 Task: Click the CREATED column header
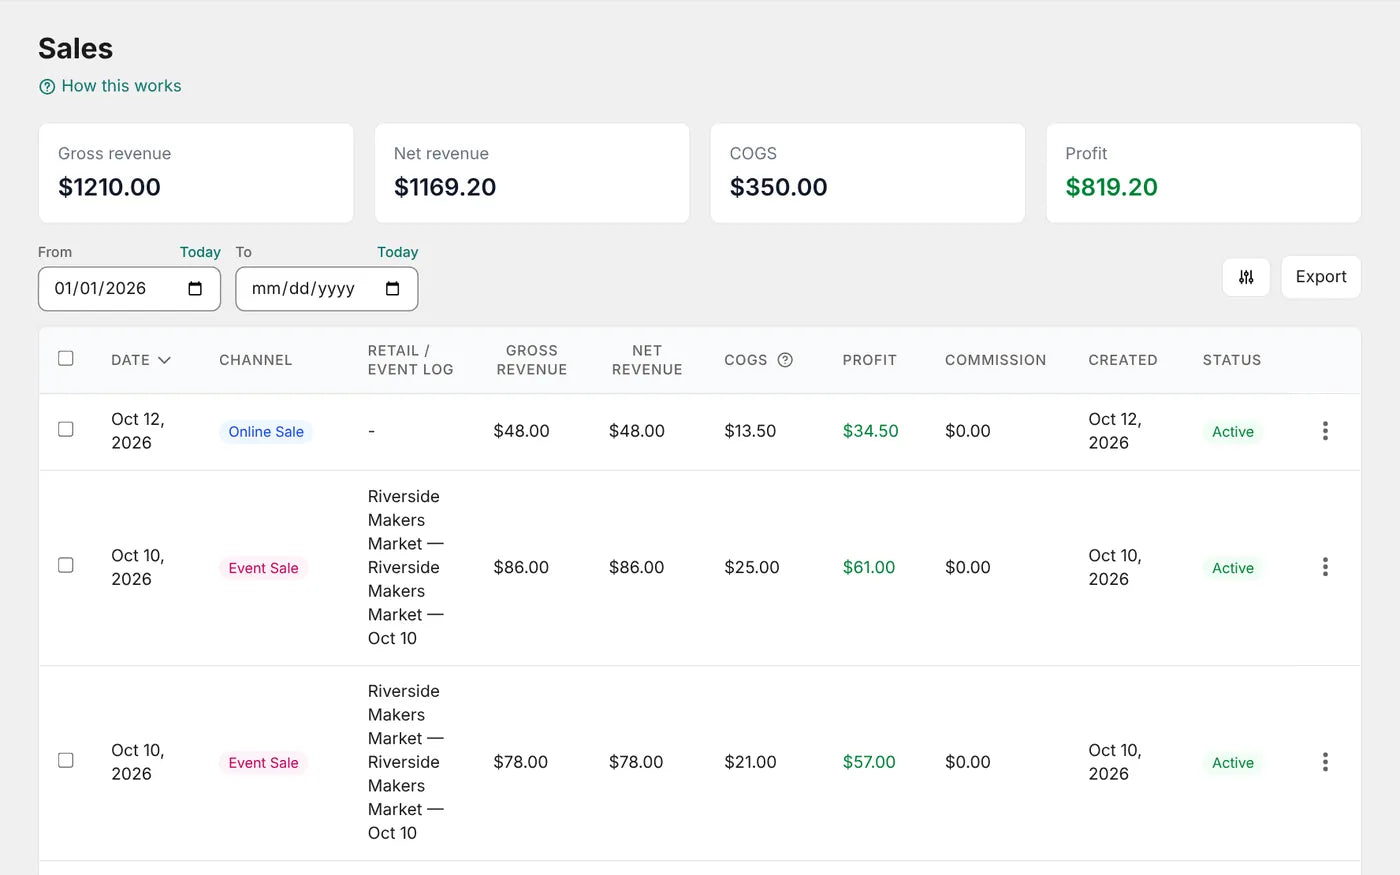(1123, 360)
